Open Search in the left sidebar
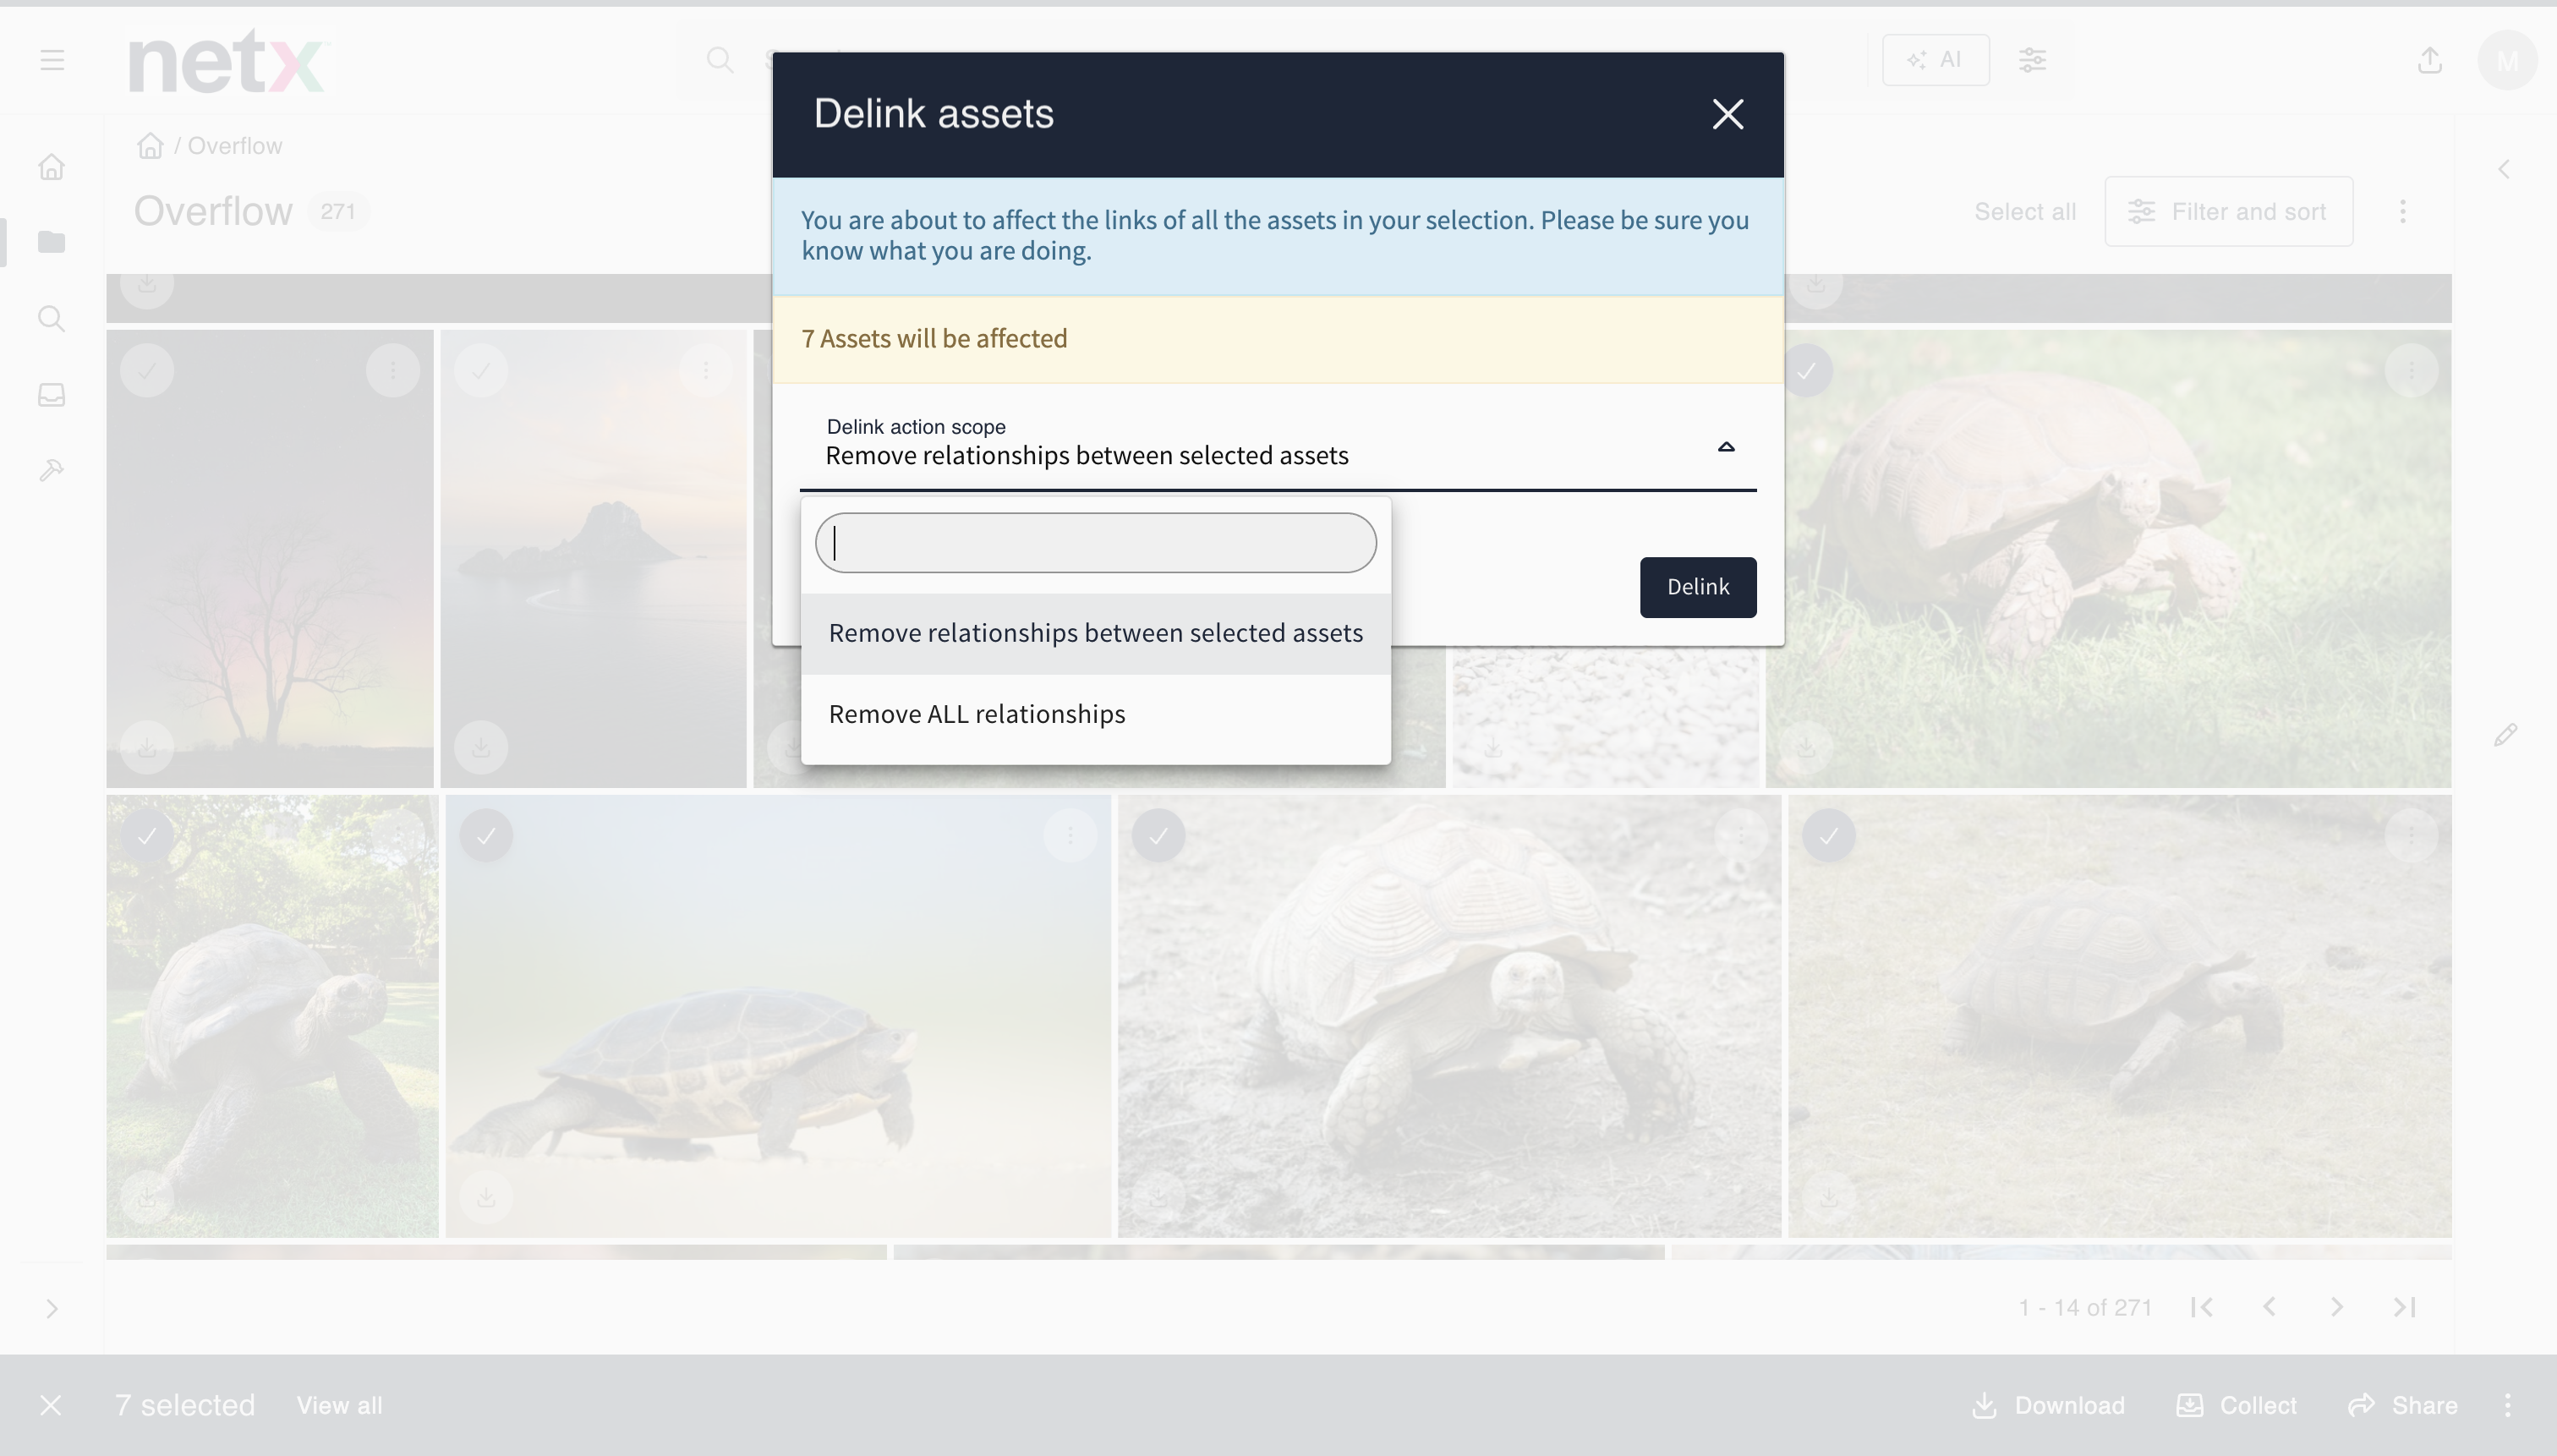2557x1456 pixels. 51,319
